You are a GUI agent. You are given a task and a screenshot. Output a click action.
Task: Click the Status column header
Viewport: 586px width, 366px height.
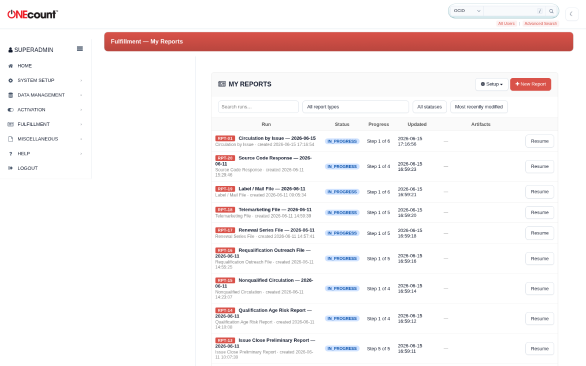click(342, 124)
